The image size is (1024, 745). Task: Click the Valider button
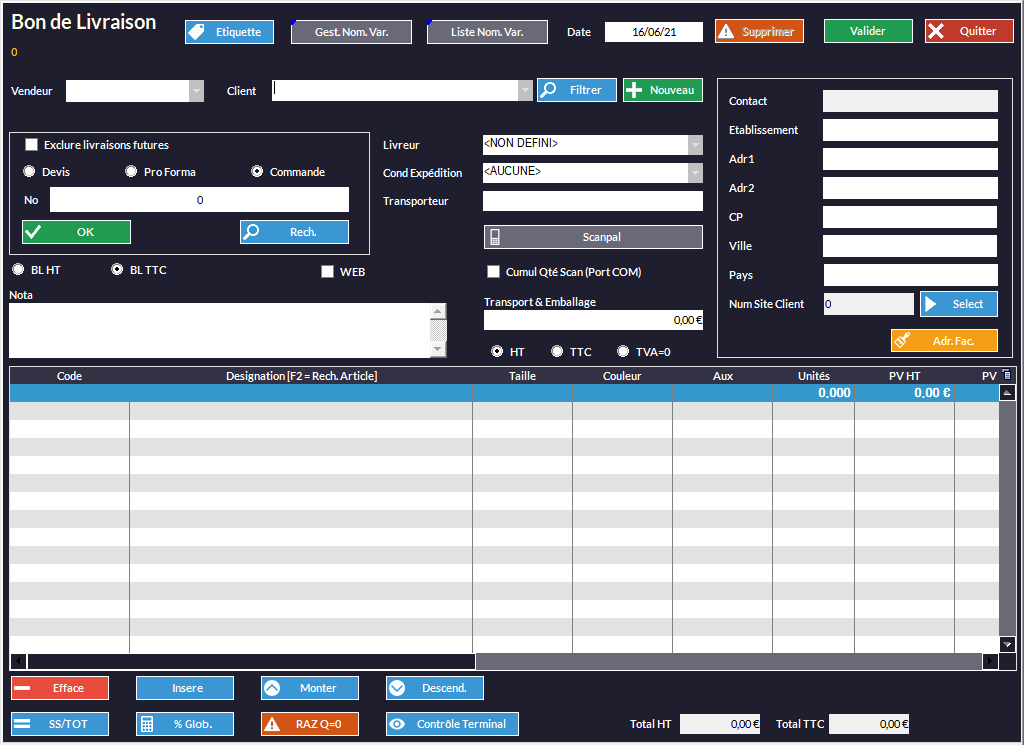(x=867, y=31)
